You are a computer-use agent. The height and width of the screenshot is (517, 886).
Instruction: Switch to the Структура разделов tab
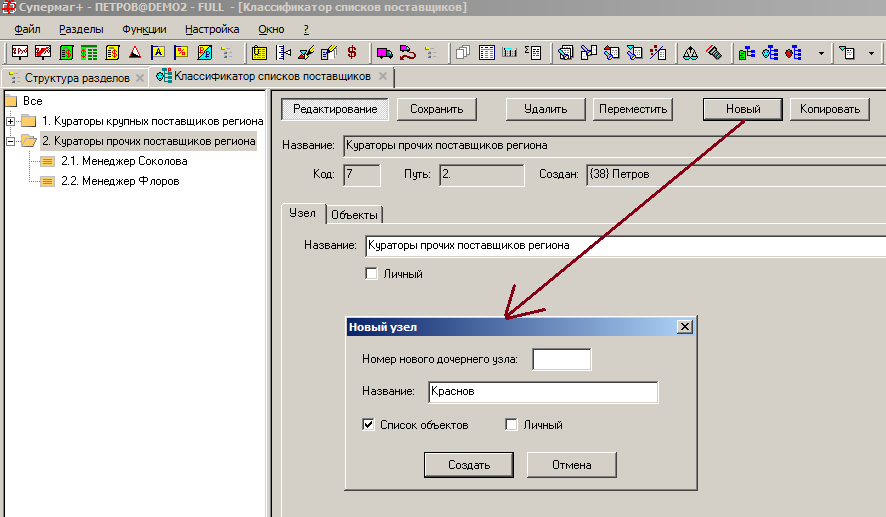click(x=77, y=78)
